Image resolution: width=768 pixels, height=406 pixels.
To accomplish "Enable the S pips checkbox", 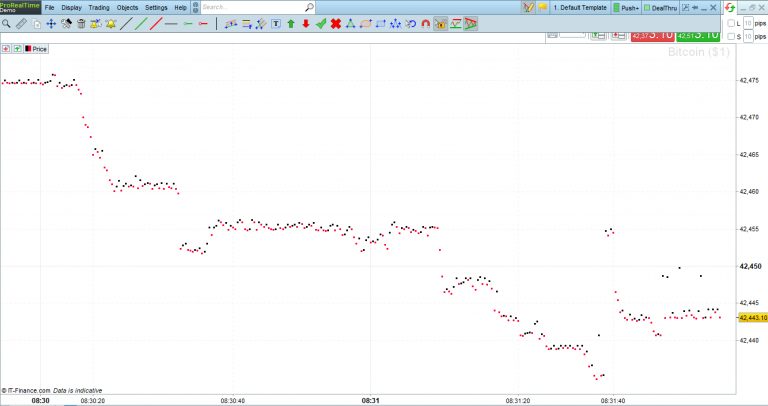I will [x=731, y=37].
